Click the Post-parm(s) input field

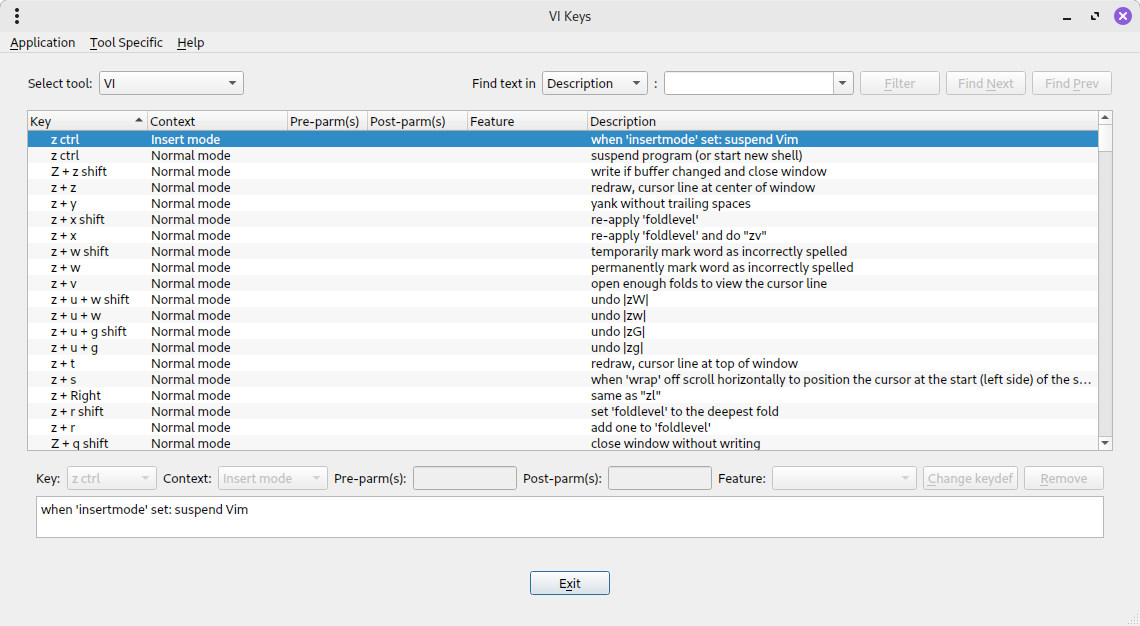659,478
